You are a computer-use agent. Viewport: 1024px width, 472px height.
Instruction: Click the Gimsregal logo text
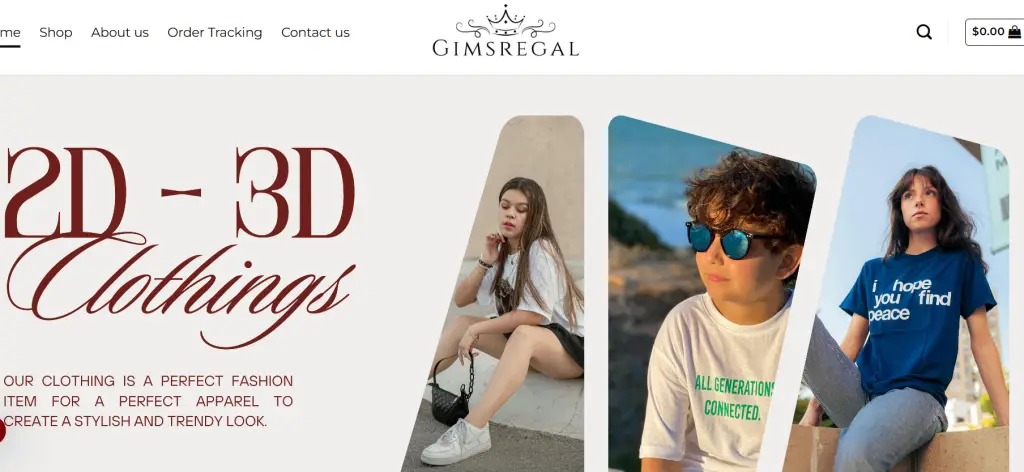click(505, 48)
